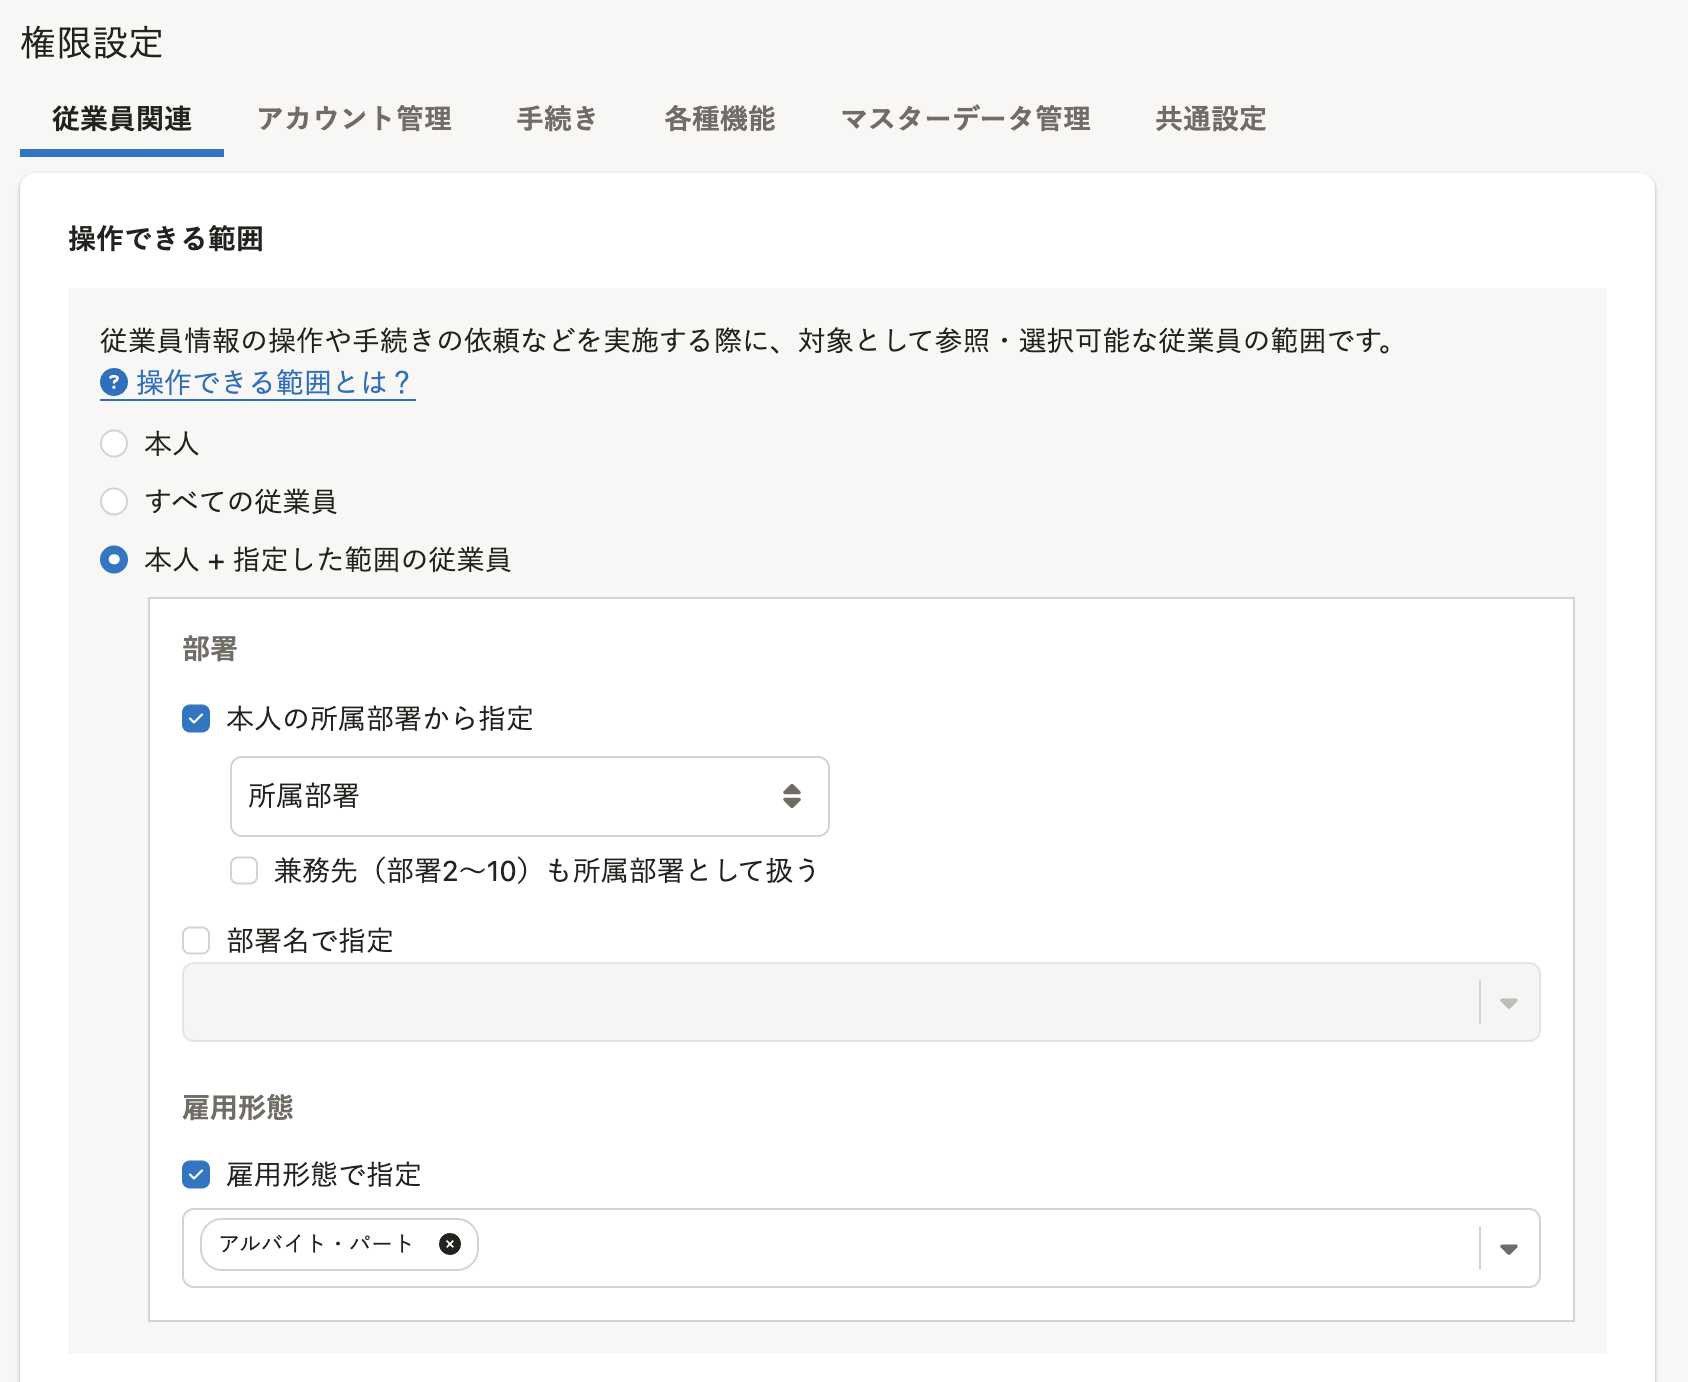Click the 雇用形態 section label
Image resolution: width=1688 pixels, height=1382 pixels.
tap(238, 1107)
